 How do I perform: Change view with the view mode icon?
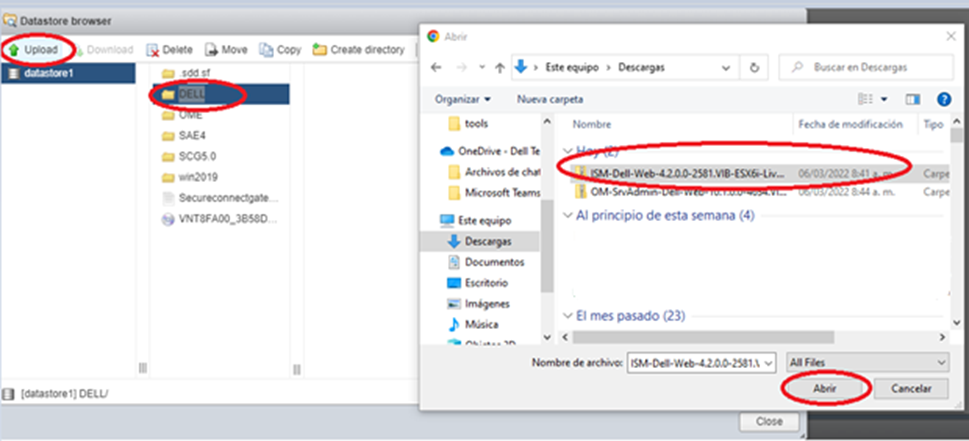tap(865, 99)
